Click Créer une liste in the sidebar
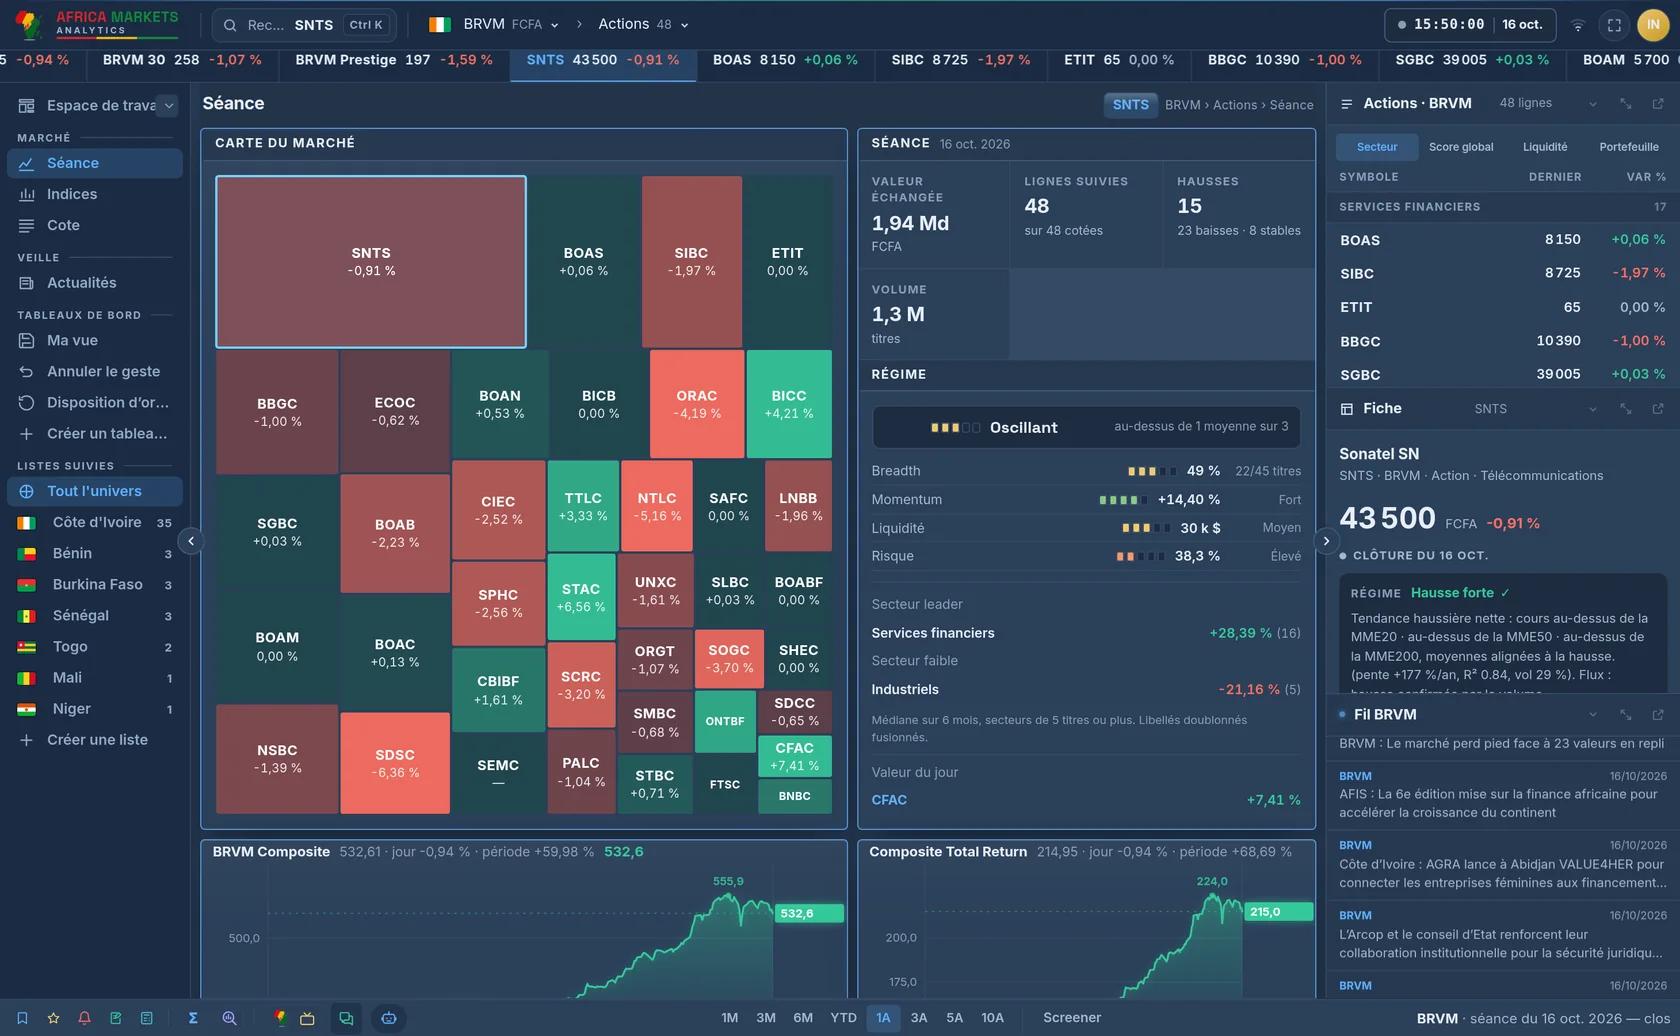 coord(95,740)
